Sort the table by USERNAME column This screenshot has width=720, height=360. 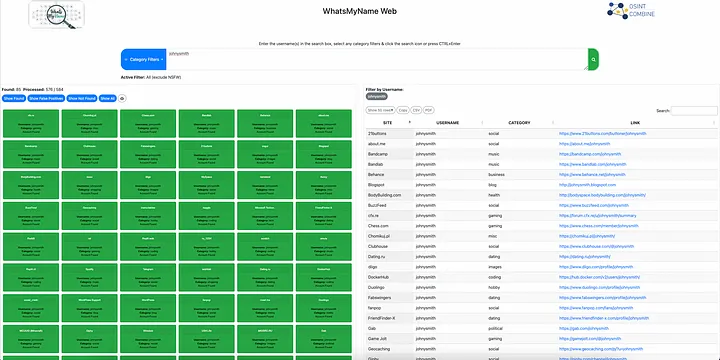[x=448, y=123]
